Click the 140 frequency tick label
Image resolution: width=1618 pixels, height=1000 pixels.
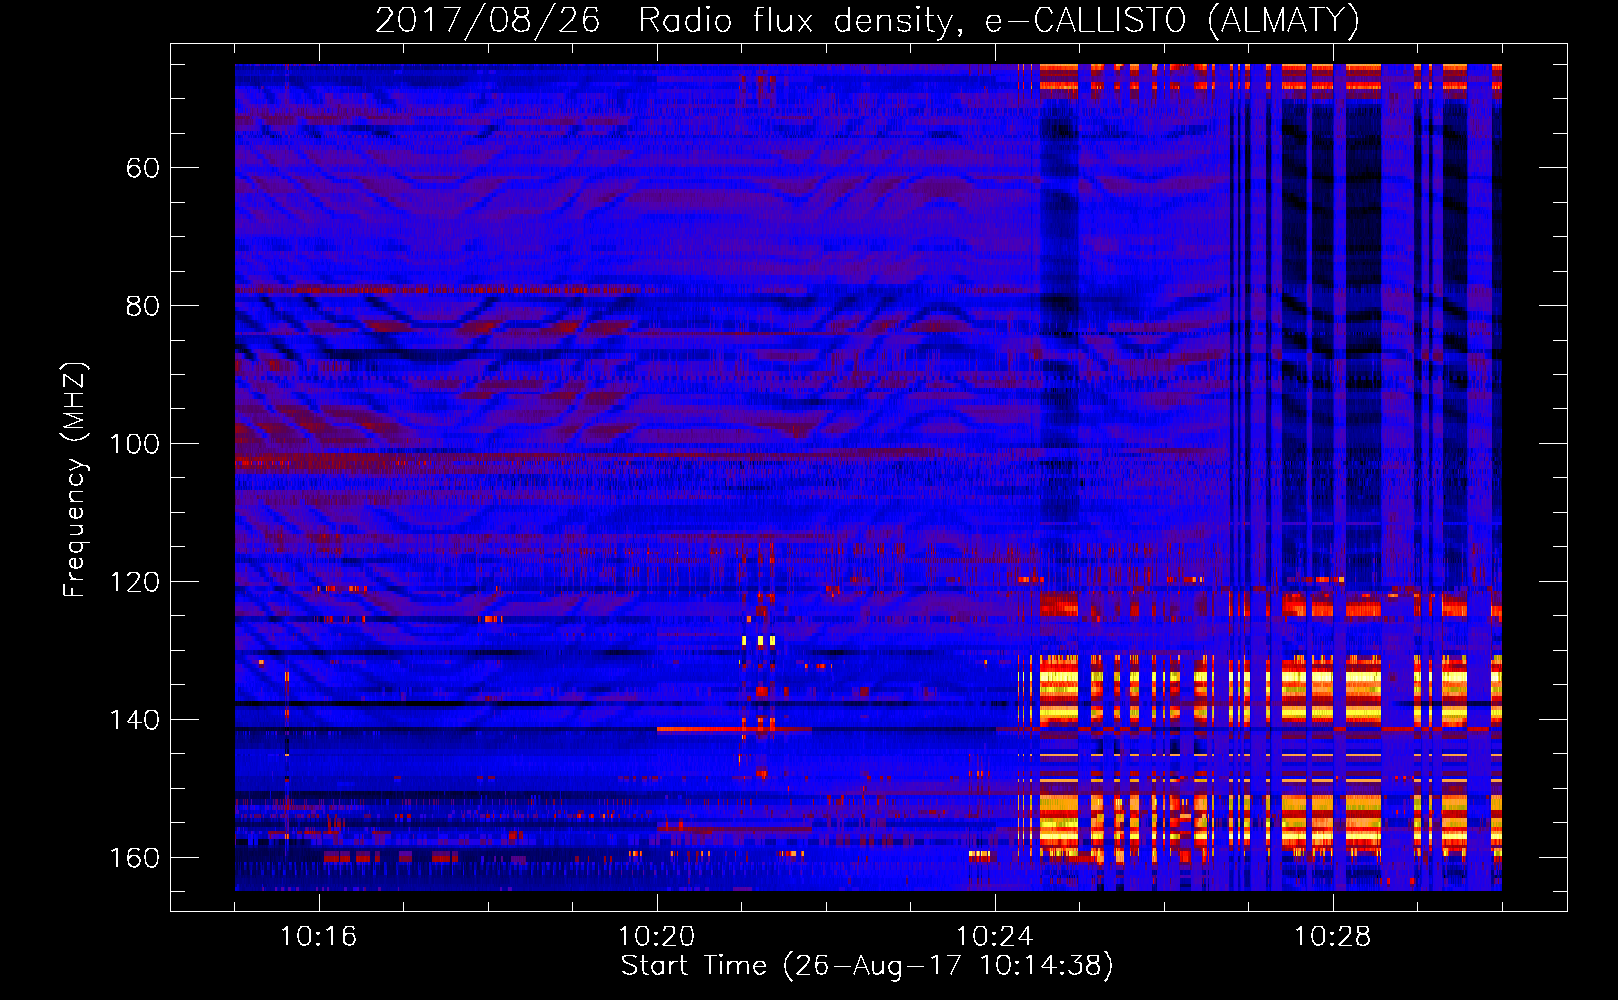pyautogui.click(x=134, y=720)
